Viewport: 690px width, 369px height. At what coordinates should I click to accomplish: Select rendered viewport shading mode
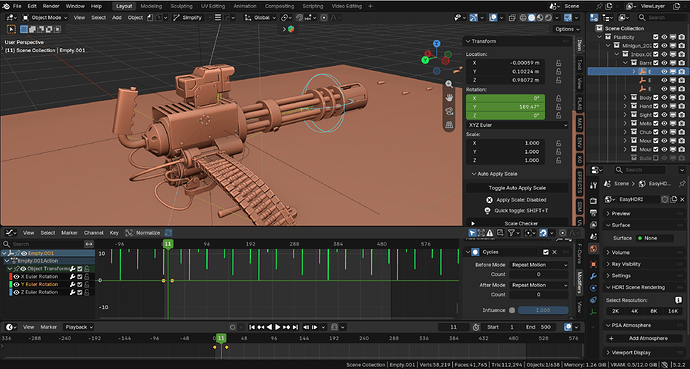(548, 18)
